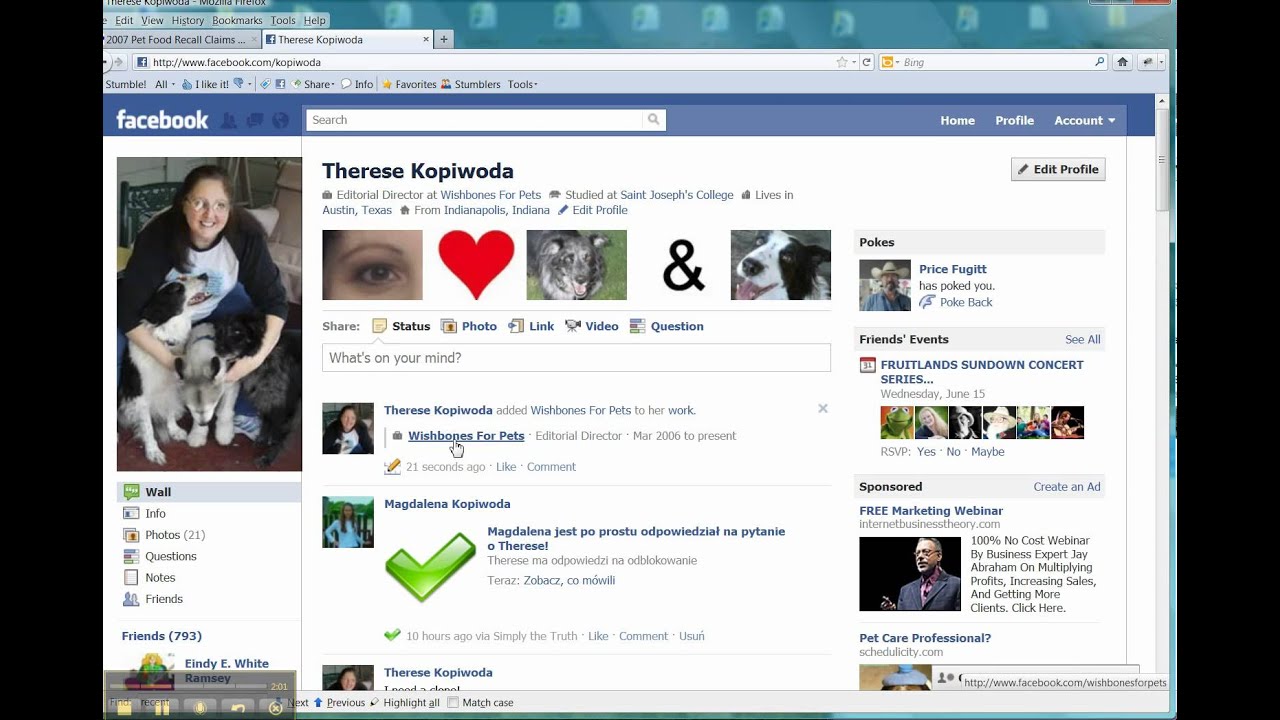
Task: Expand the StumbleUpon All dropdown
Action: tap(164, 84)
